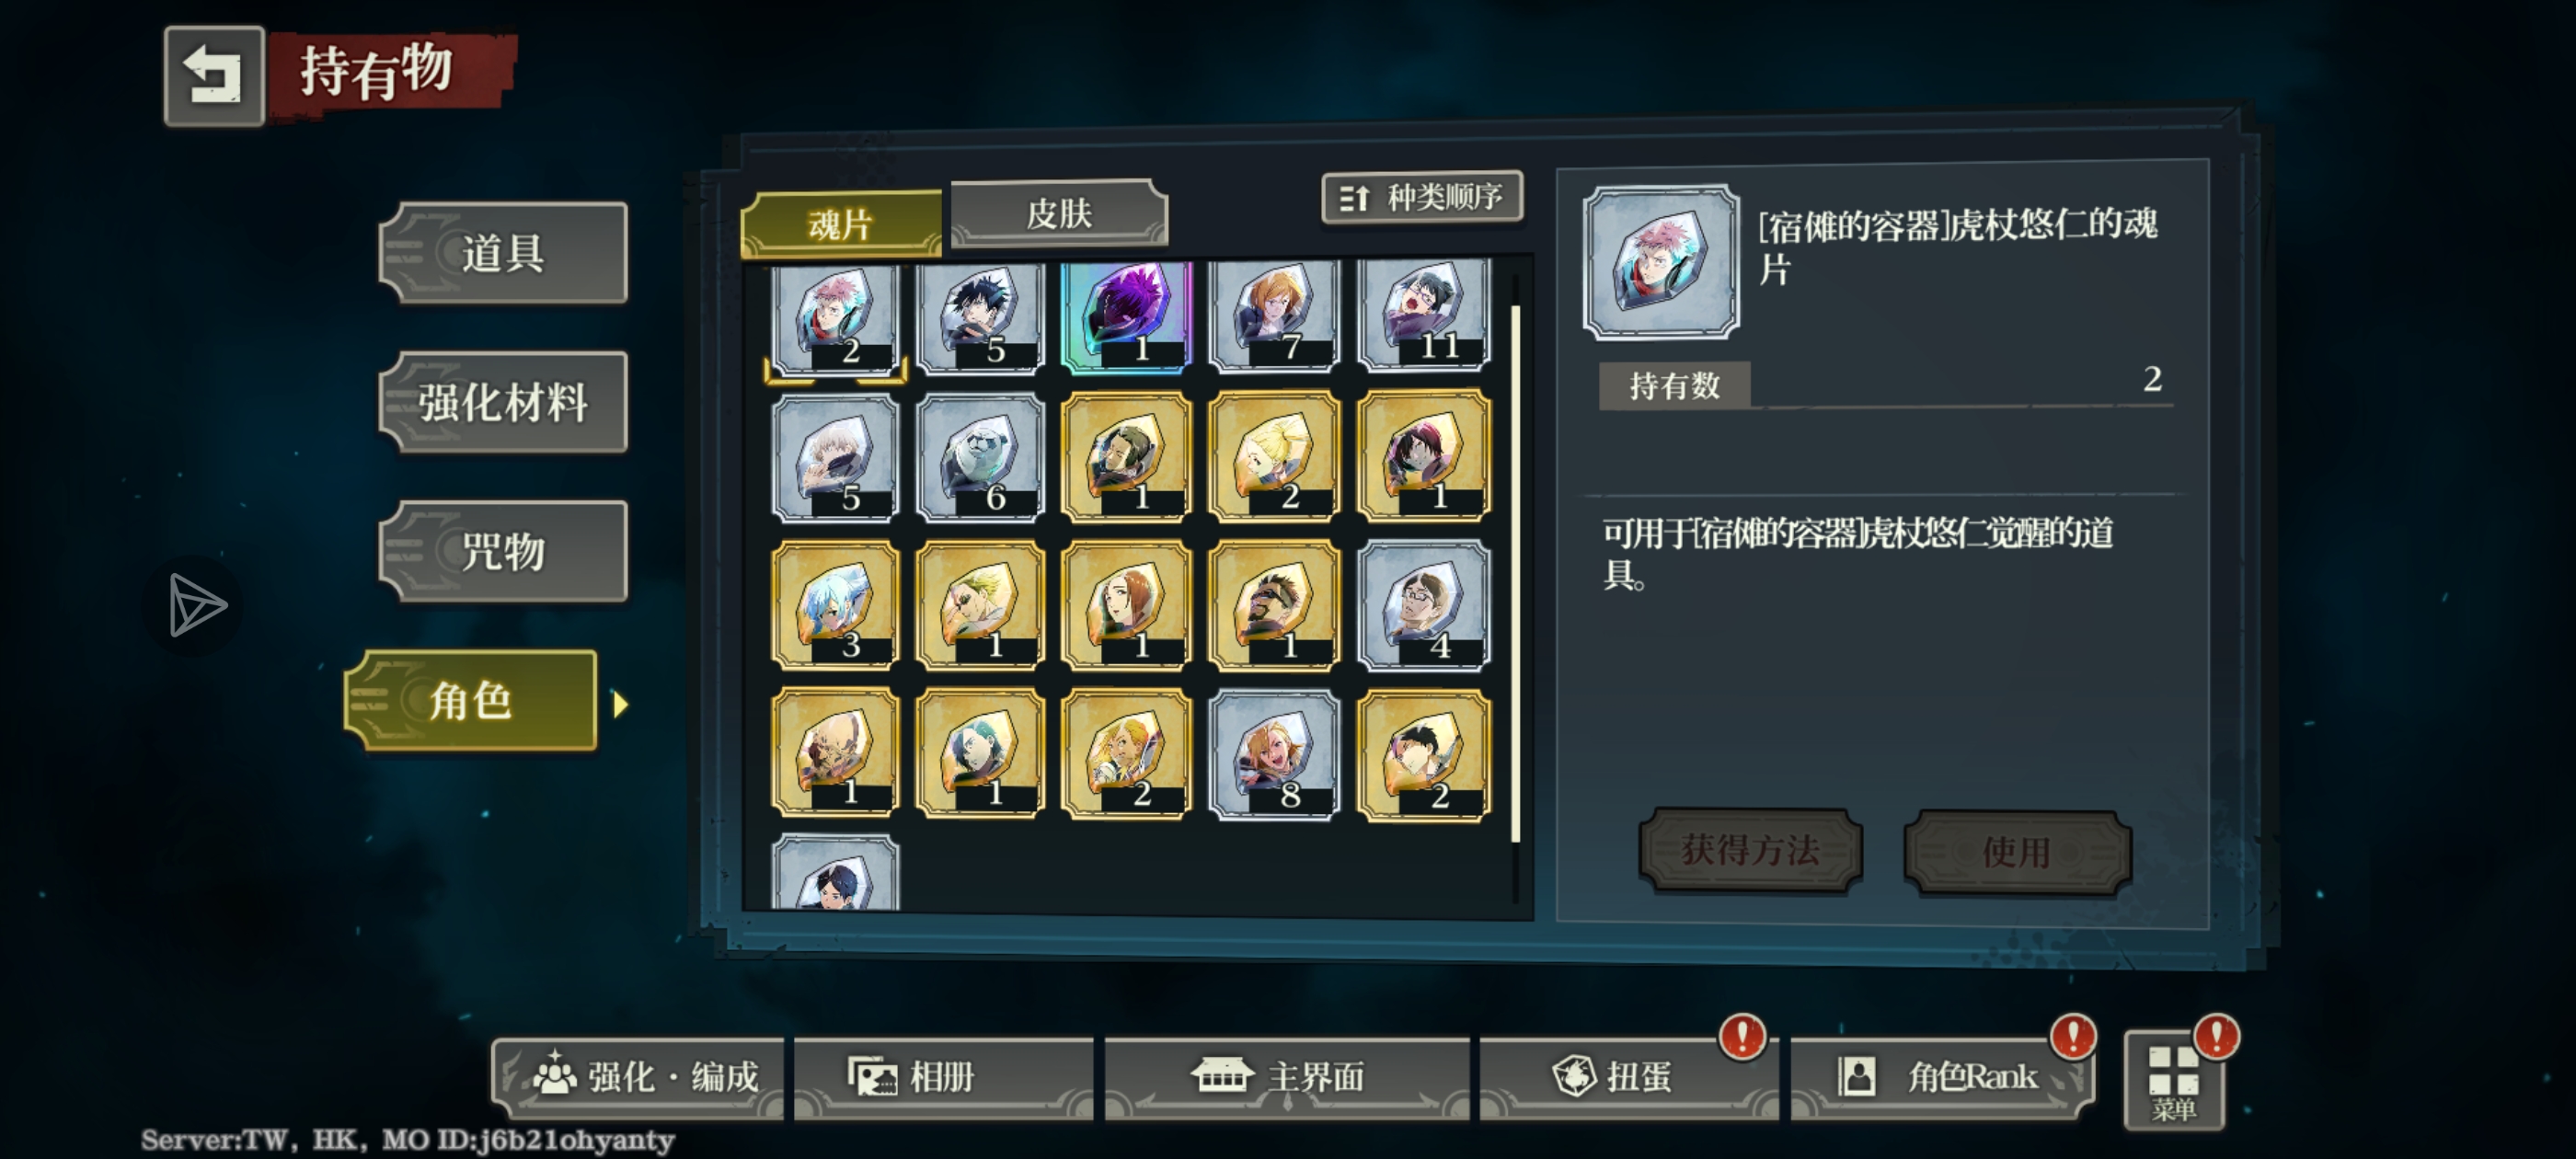The image size is (2576, 1159).
Task: Open the 强化材料 category
Action: (x=503, y=402)
